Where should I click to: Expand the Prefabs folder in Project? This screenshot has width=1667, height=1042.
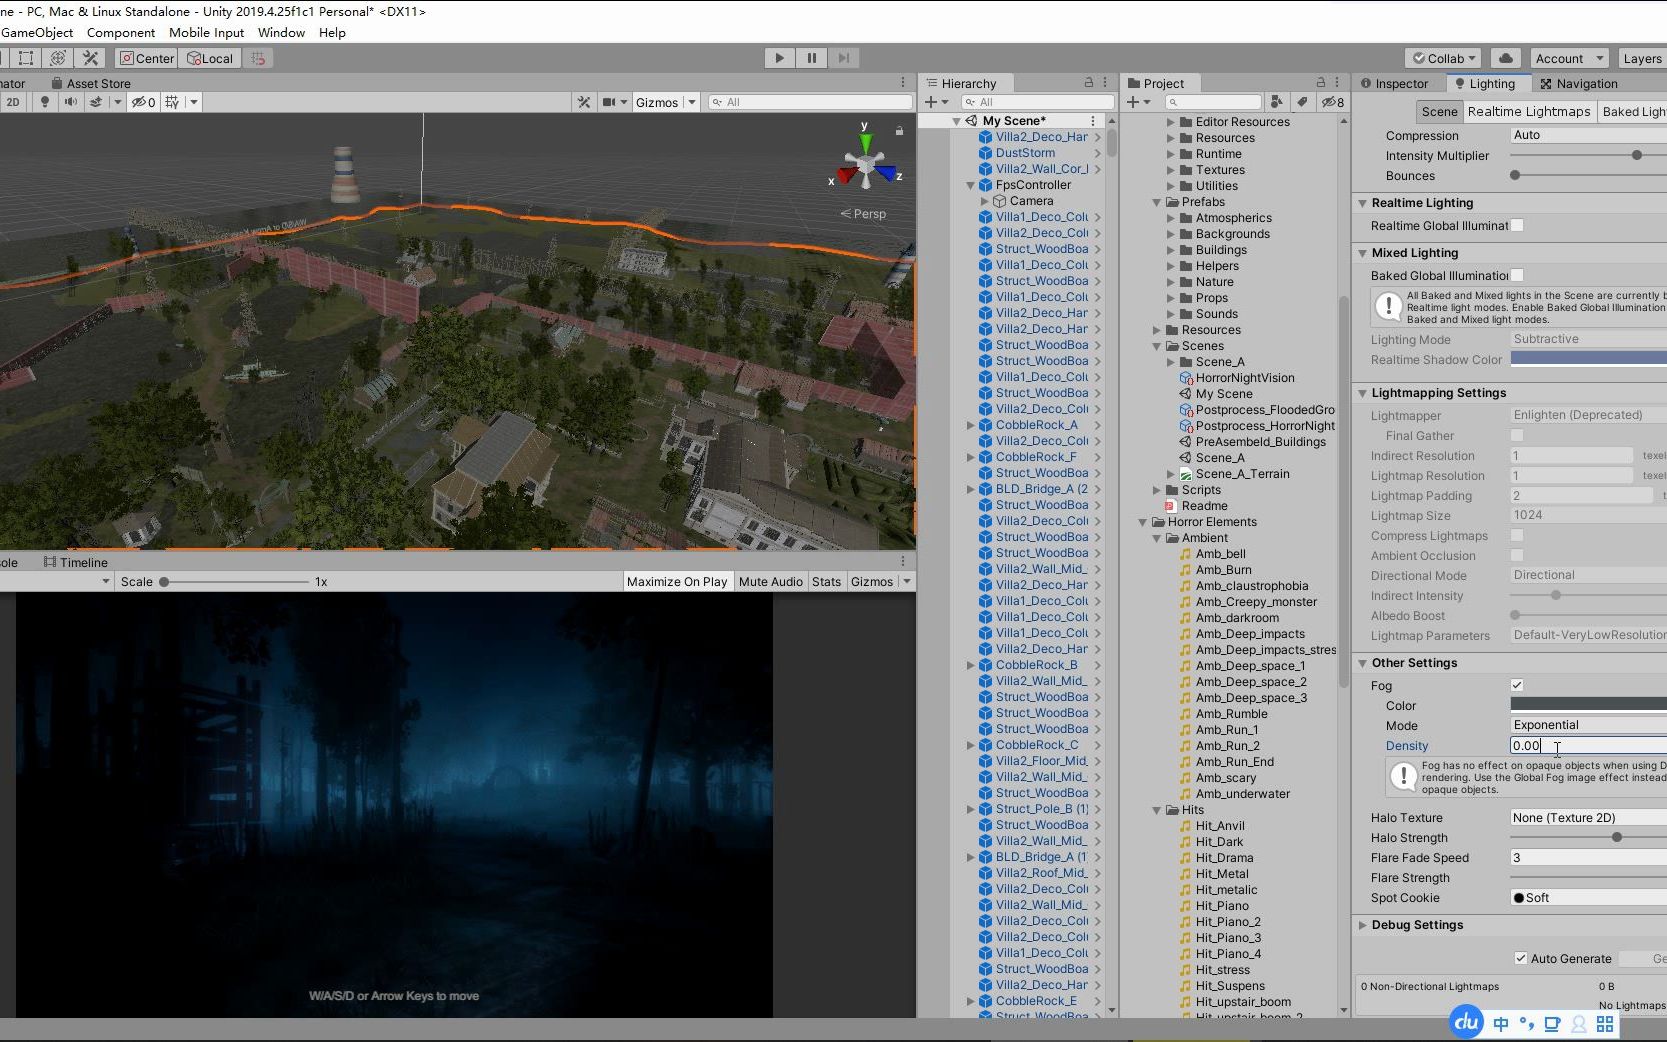[1157, 202]
